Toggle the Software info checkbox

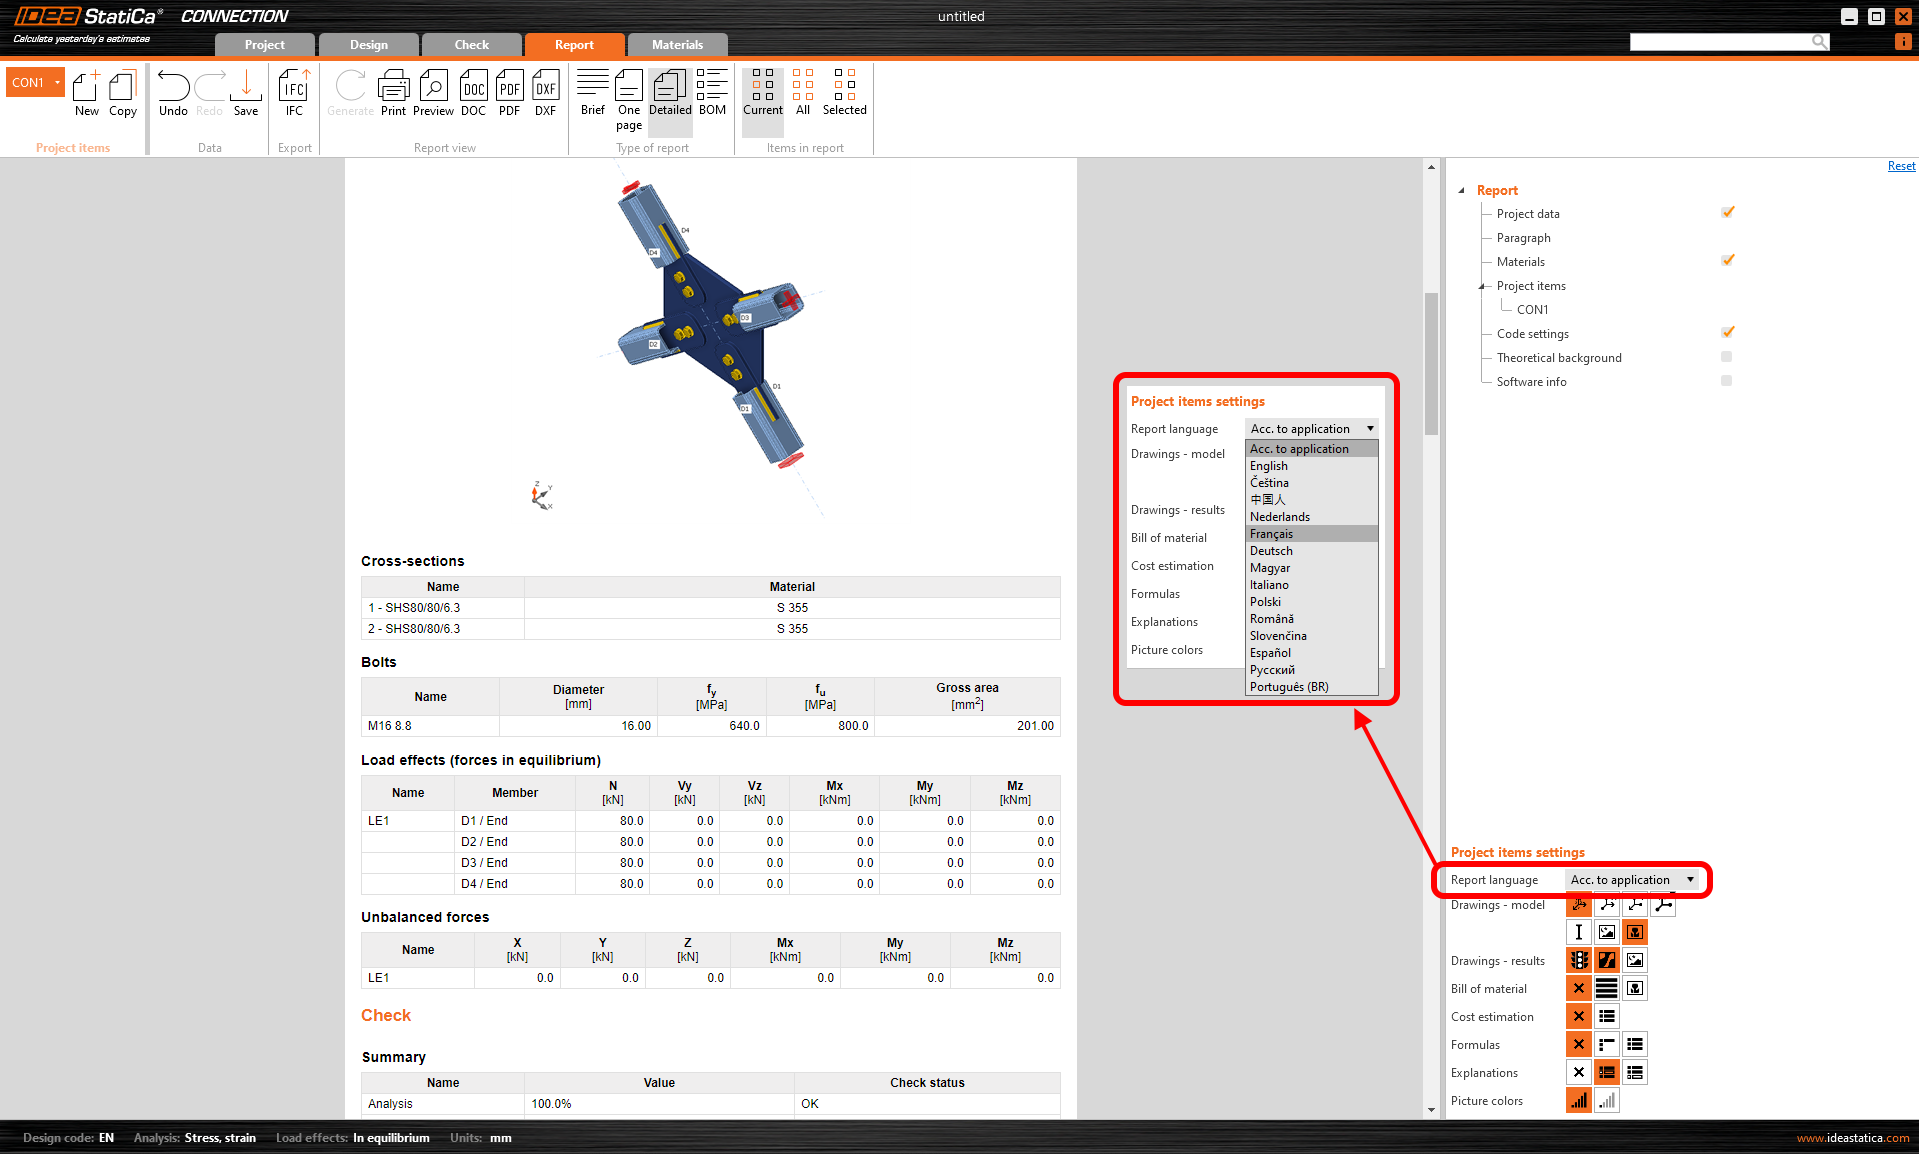[1727, 381]
